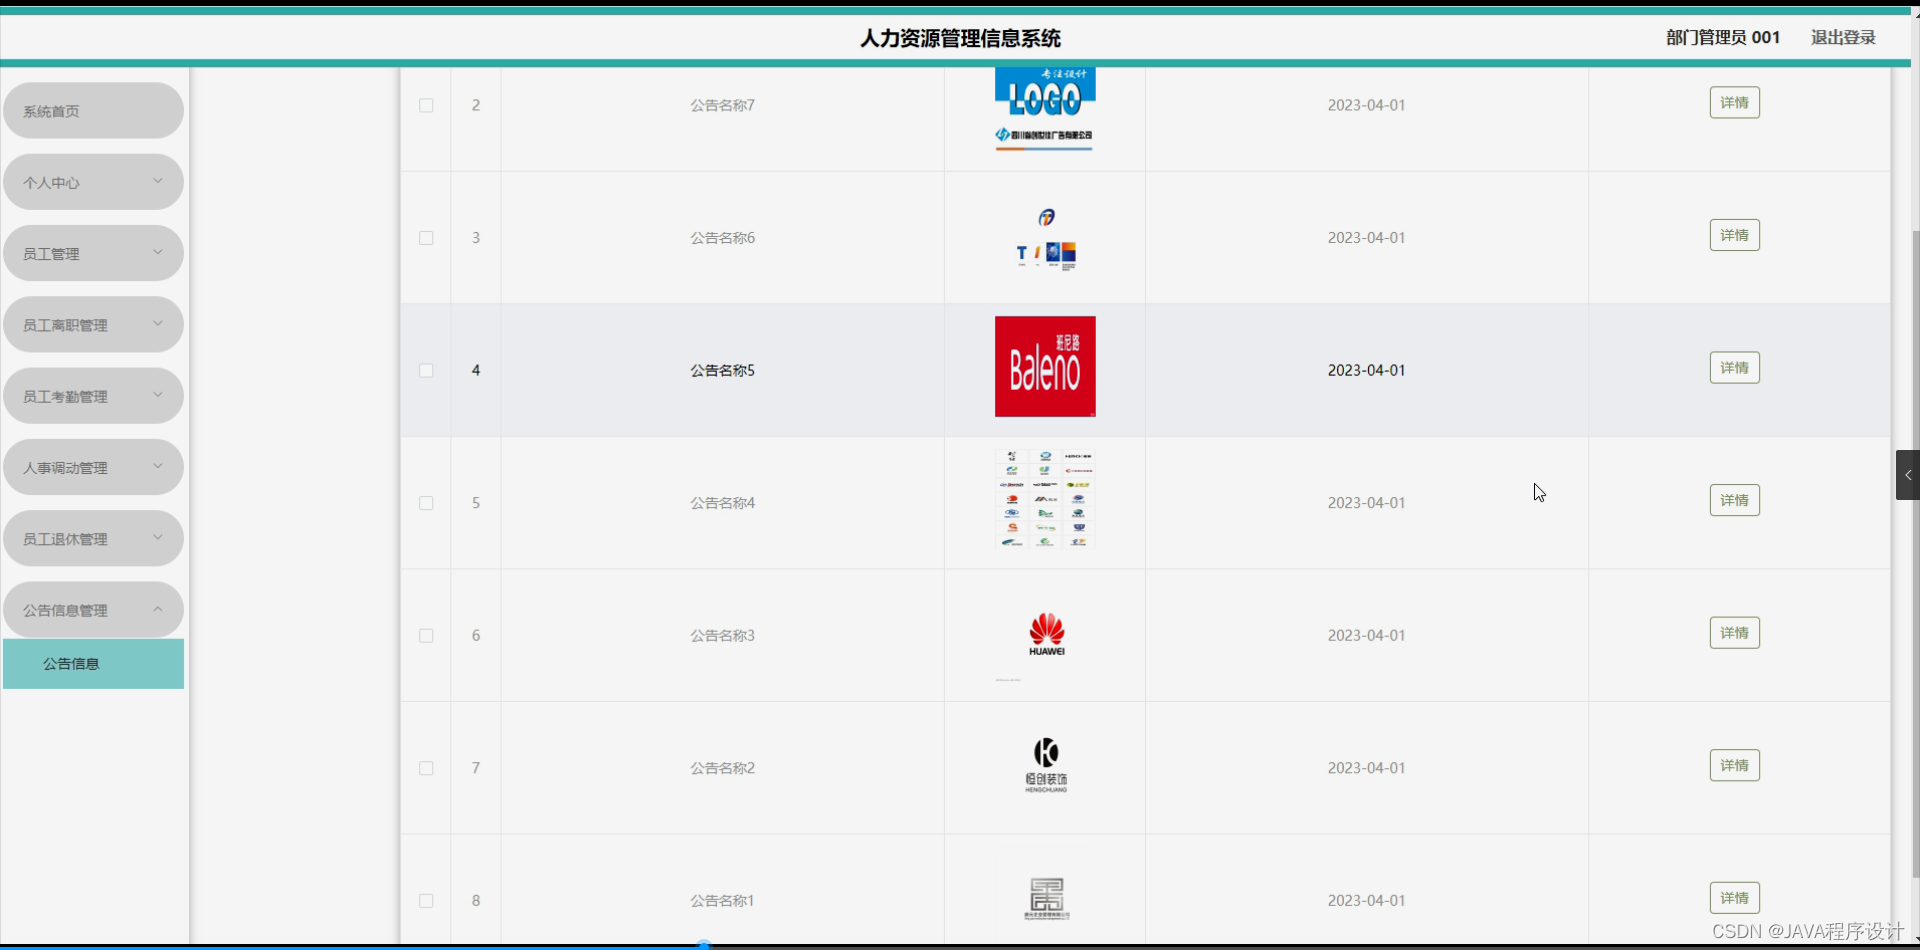Tick the checkbox for 公告名称4
Screen dimensions: 1920x950
pos(426,503)
